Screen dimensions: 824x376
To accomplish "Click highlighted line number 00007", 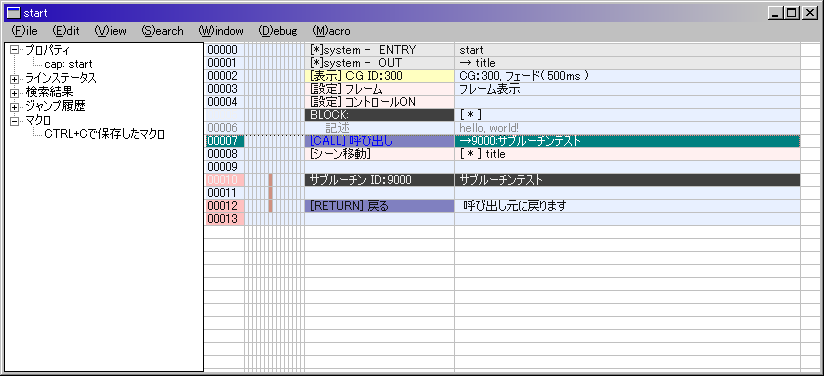I will (223, 141).
